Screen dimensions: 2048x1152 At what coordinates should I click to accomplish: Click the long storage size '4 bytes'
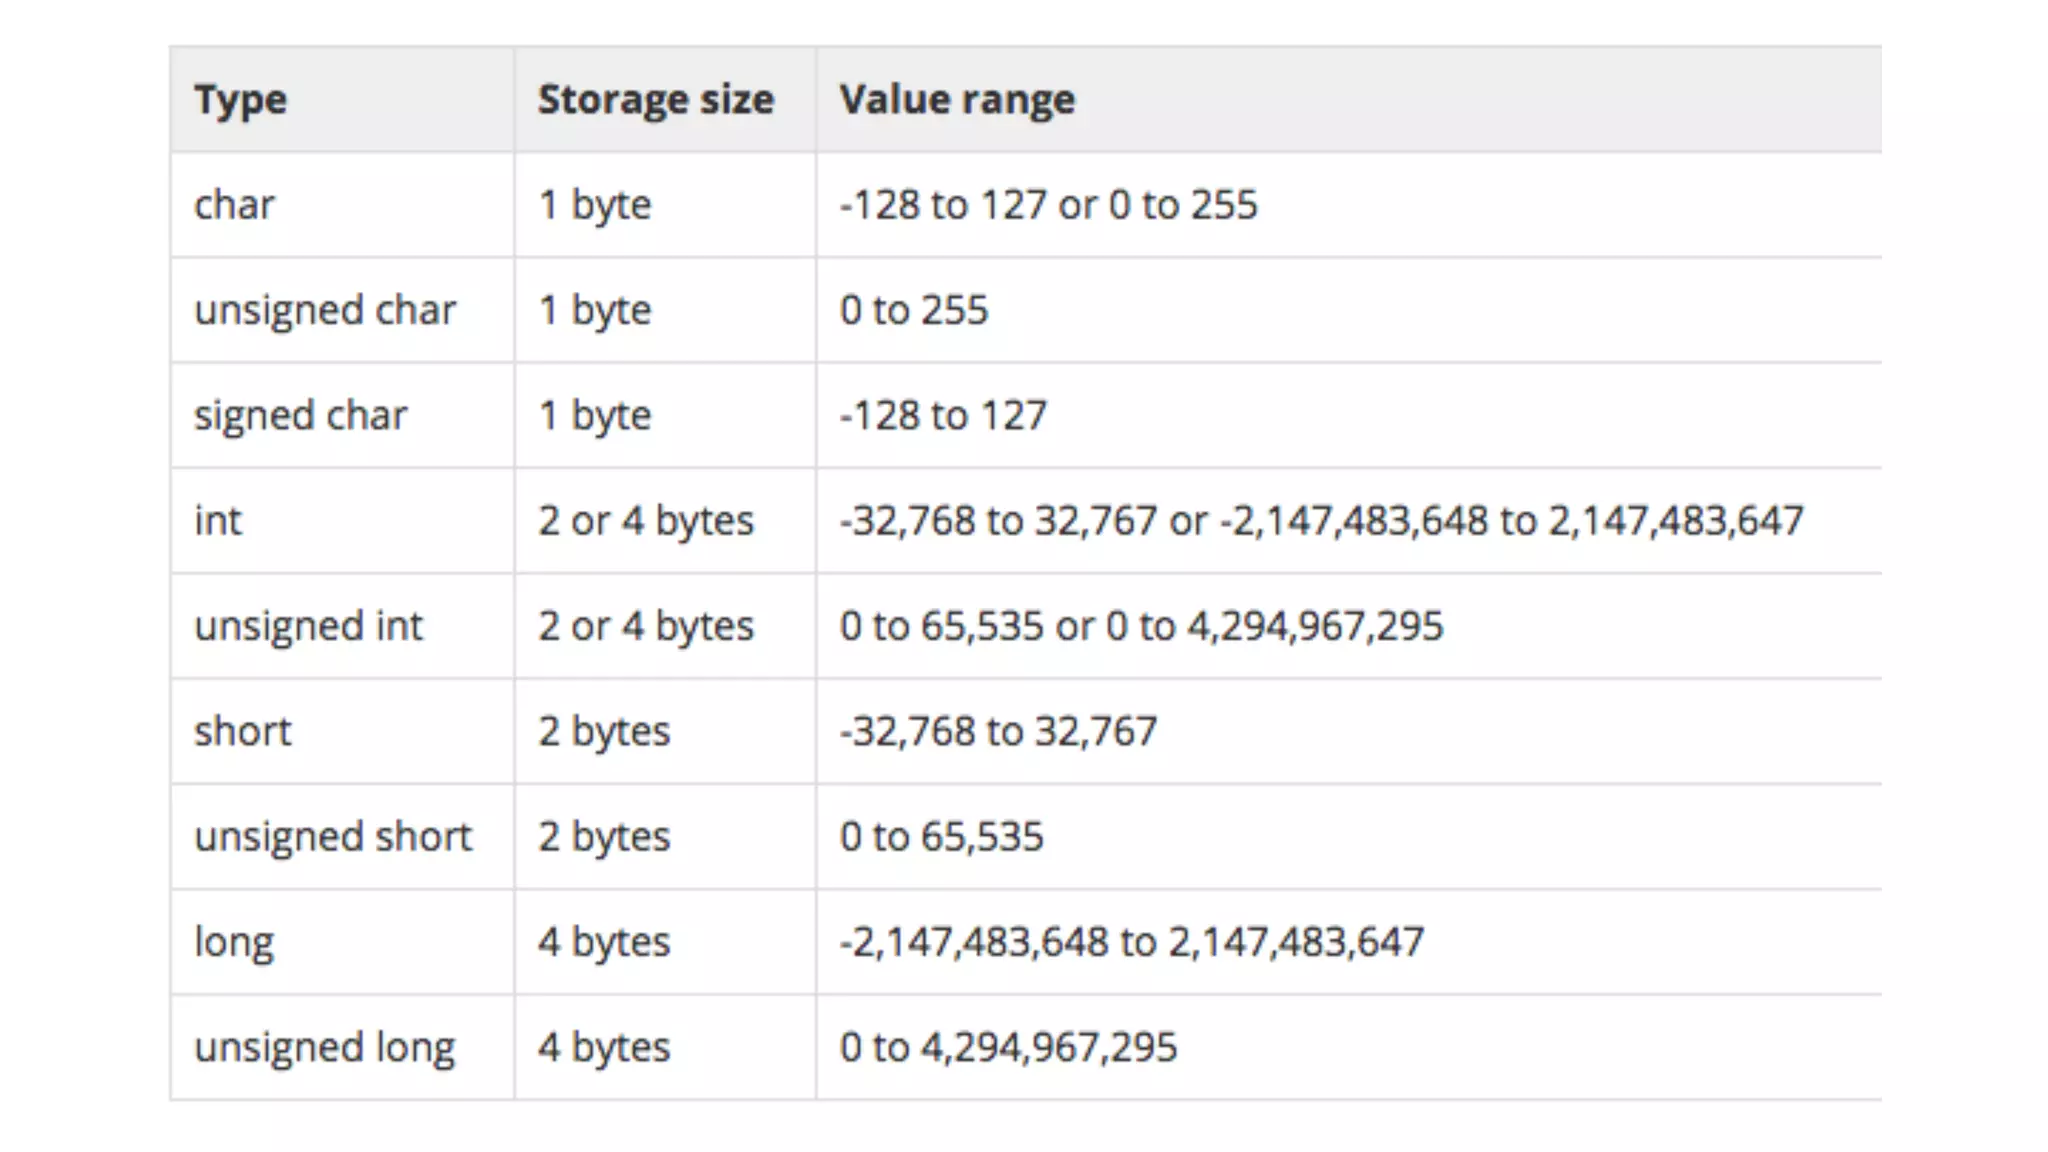point(604,942)
